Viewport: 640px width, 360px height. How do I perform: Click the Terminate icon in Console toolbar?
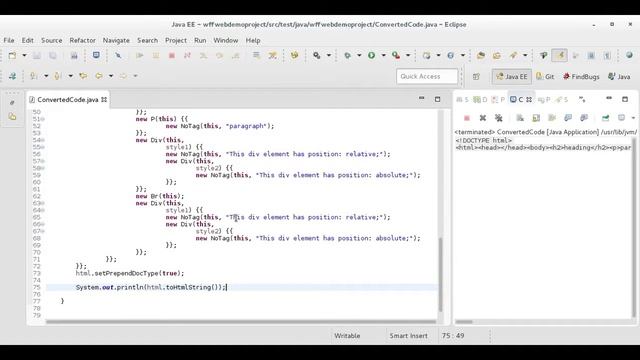pos(467,118)
